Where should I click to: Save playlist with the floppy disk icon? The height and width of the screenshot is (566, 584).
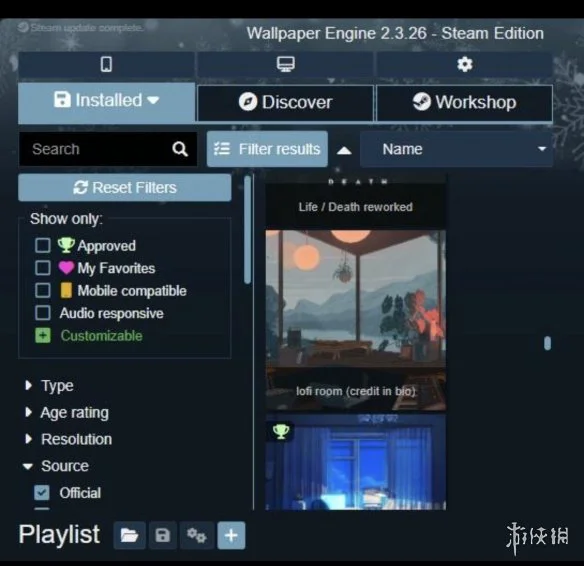(162, 535)
